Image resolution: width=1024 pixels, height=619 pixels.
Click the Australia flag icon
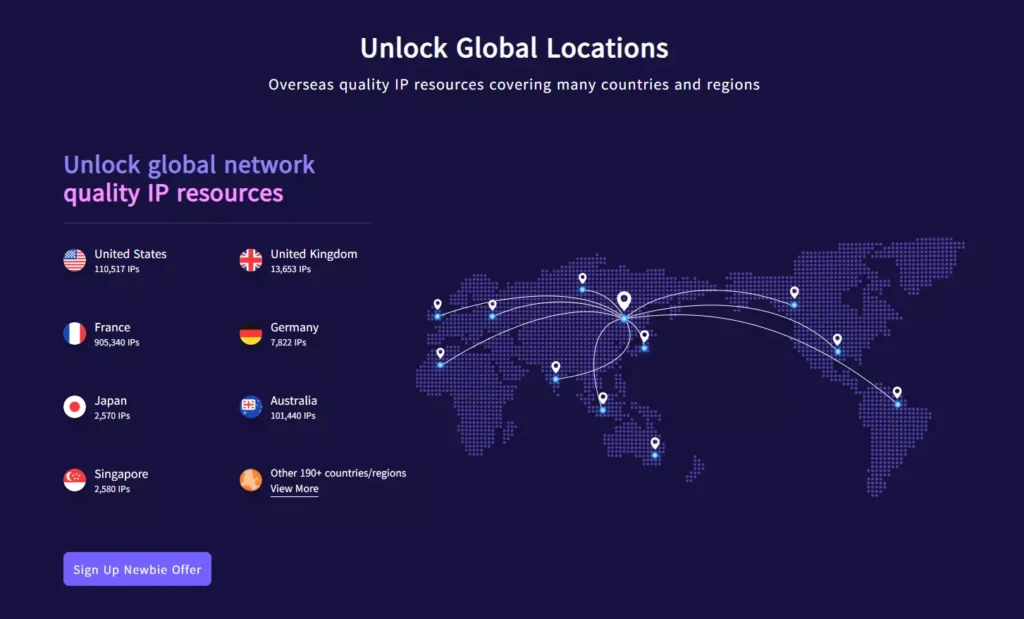click(x=251, y=407)
